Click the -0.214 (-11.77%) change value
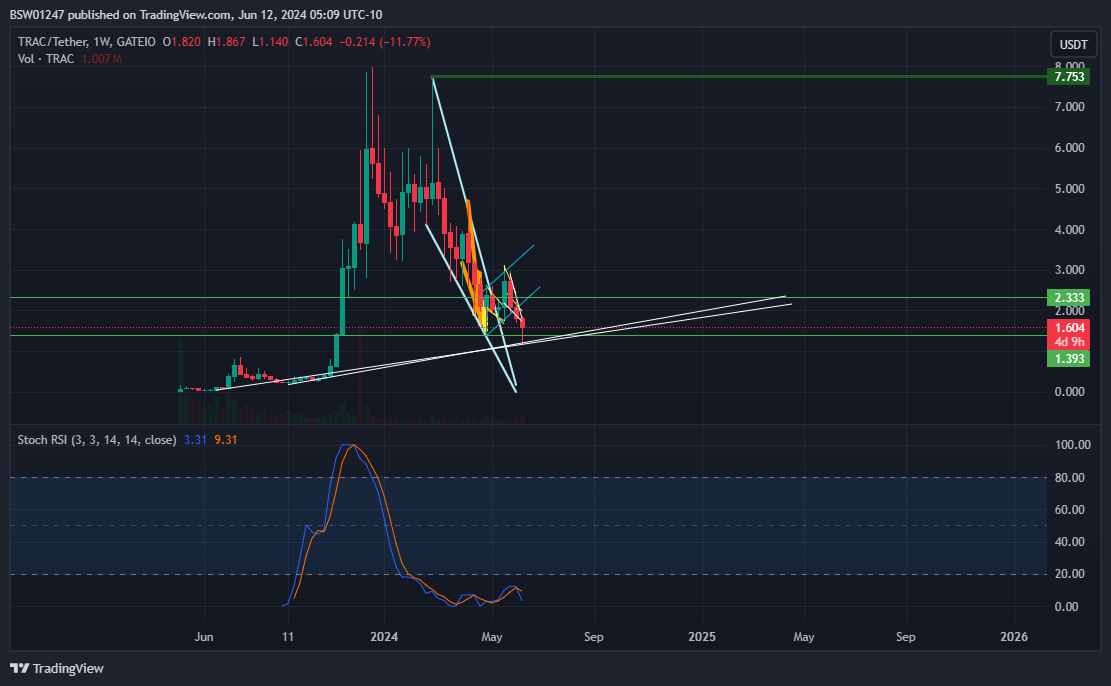The height and width of the screenshot is (686, 1111). click(385, 42)
